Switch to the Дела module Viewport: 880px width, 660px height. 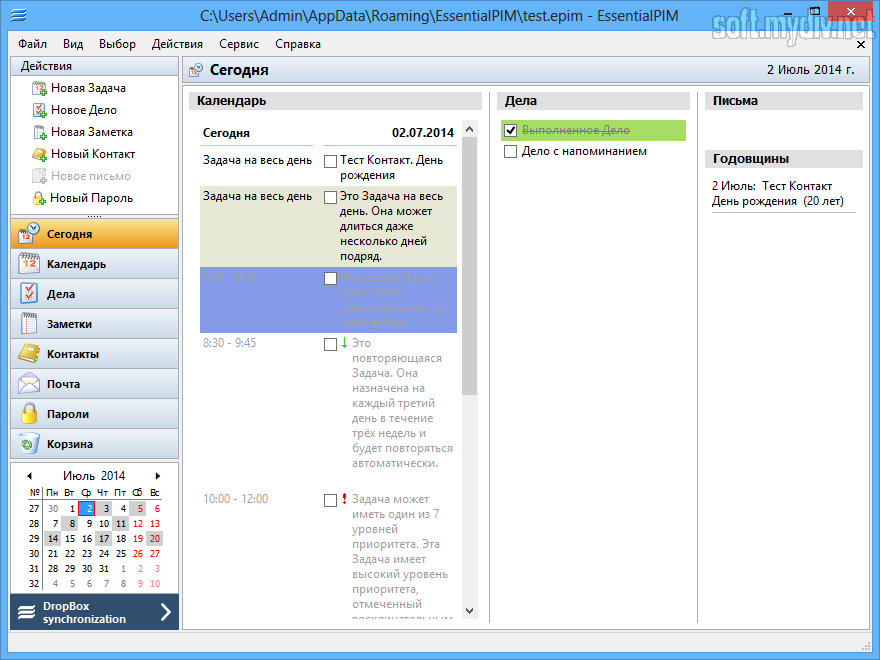pos(94,294)
